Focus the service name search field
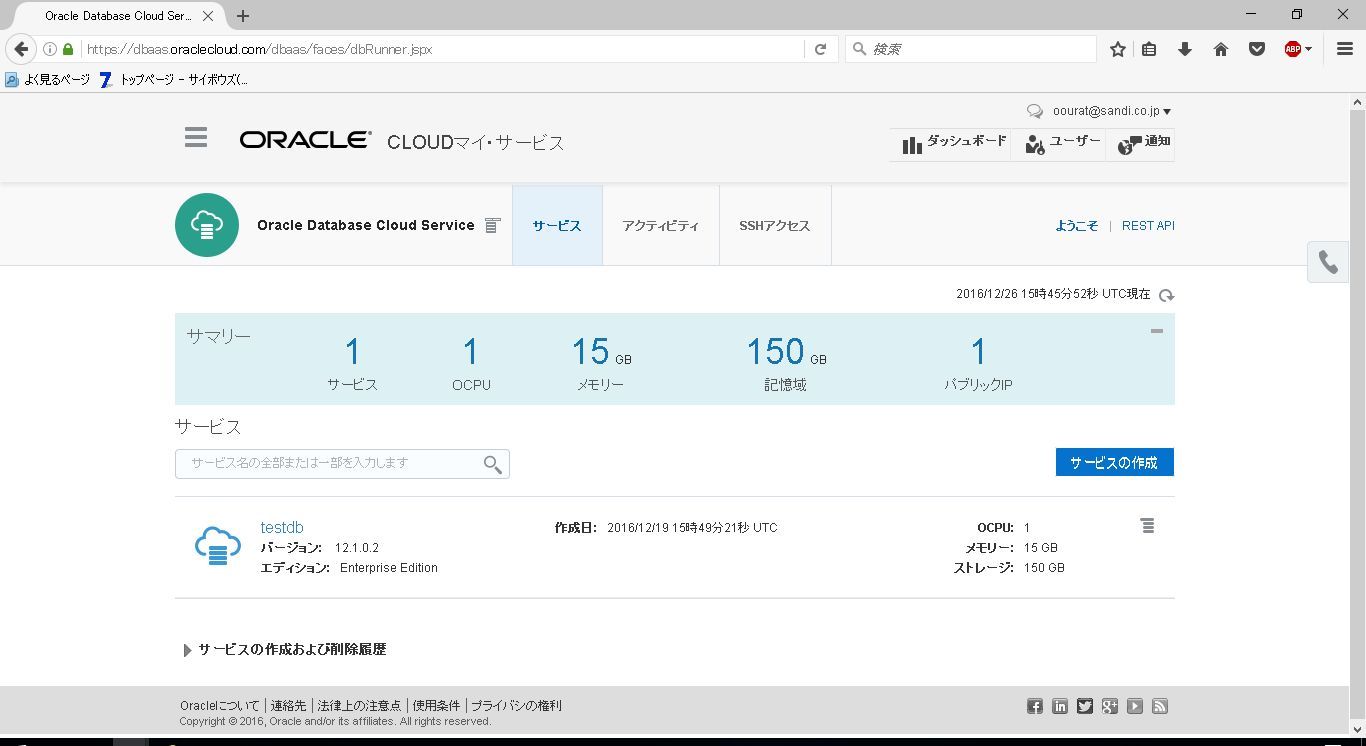 tap(342, 464)
